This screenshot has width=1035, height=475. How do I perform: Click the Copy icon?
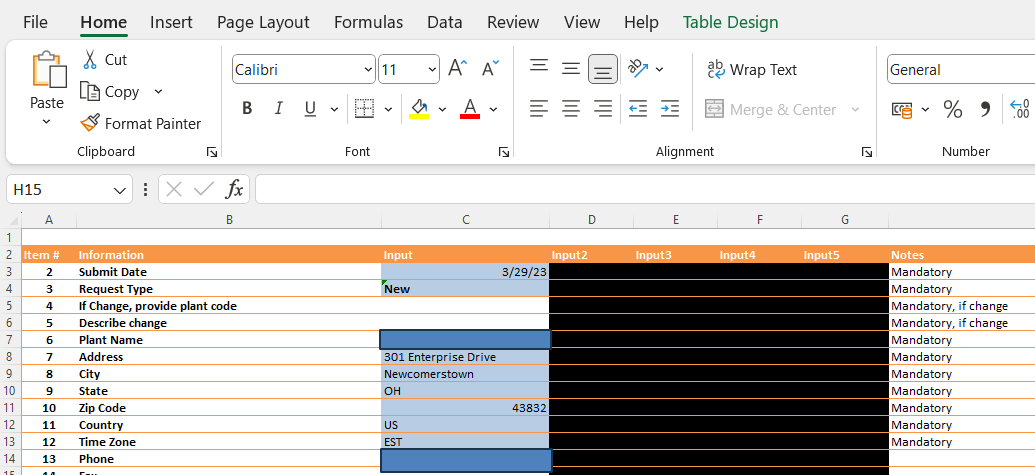pyautogui.click(x=90, y=91)
